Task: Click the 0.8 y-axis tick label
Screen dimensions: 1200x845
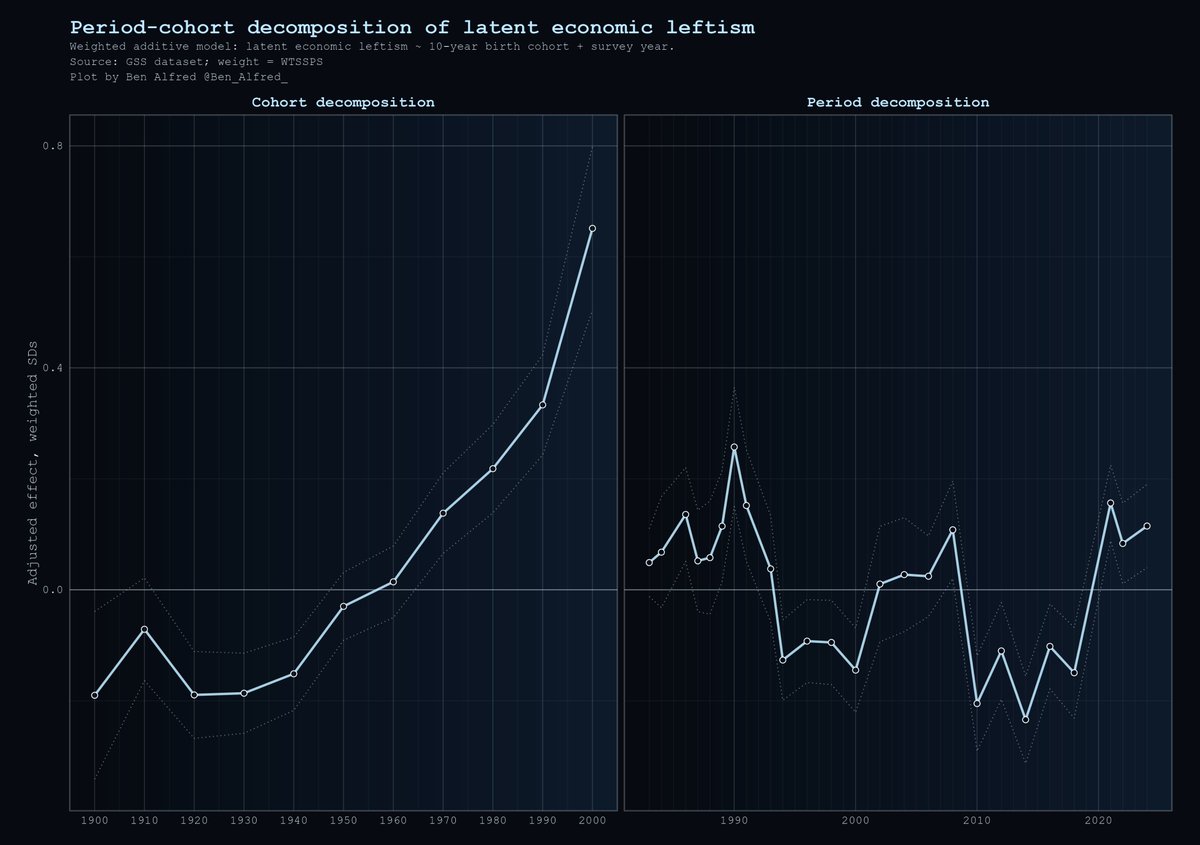Action: pos(52,146)
